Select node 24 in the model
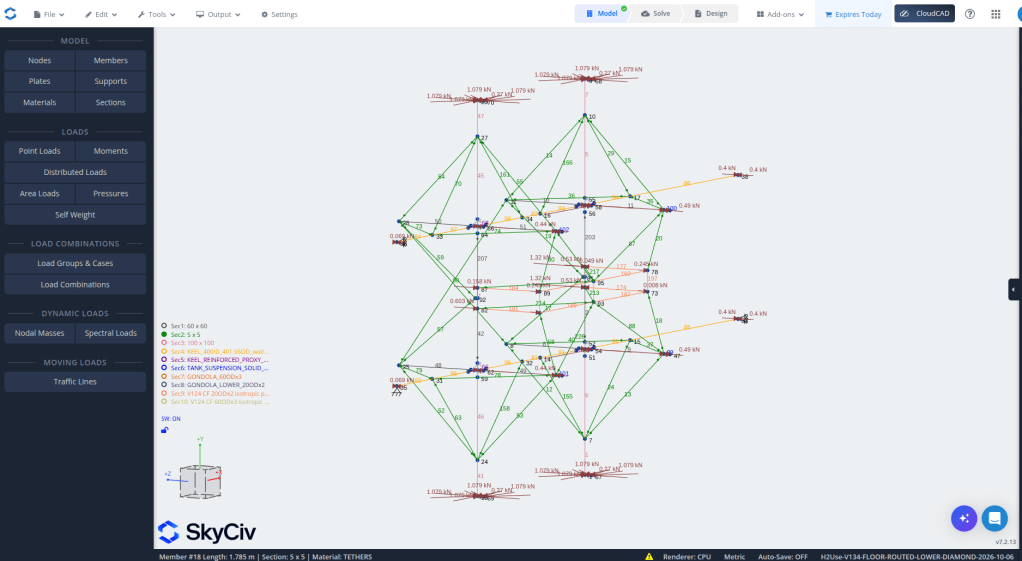1022x561 pixels. [x=478, y=460]
